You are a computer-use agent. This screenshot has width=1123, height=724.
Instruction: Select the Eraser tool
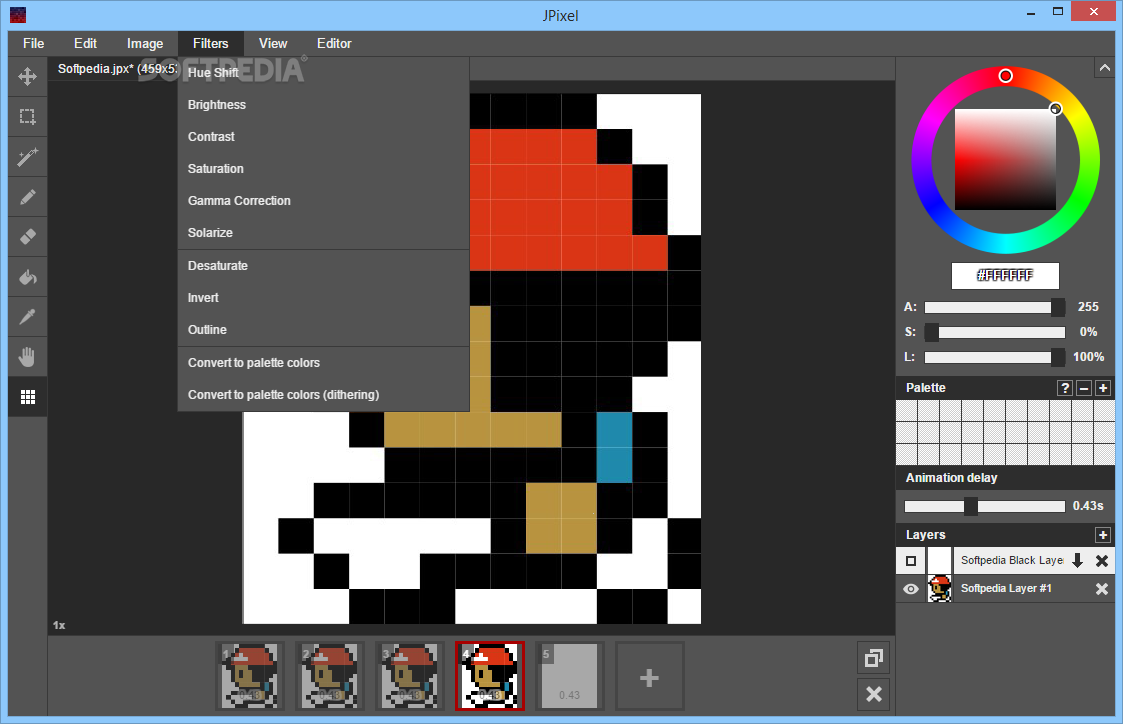point(28,236)
